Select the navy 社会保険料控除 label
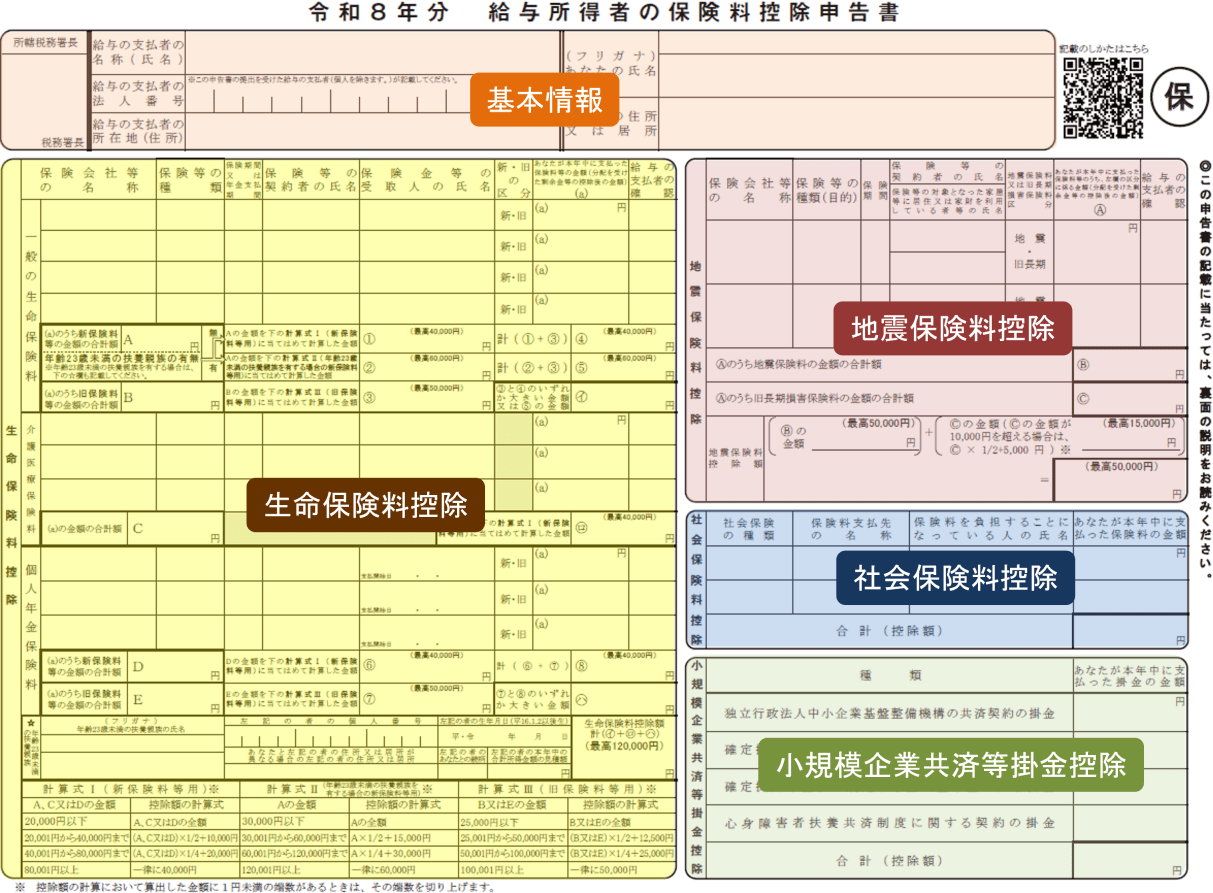The height and width of the screenshot is (893, 1213). click(955, 577)
